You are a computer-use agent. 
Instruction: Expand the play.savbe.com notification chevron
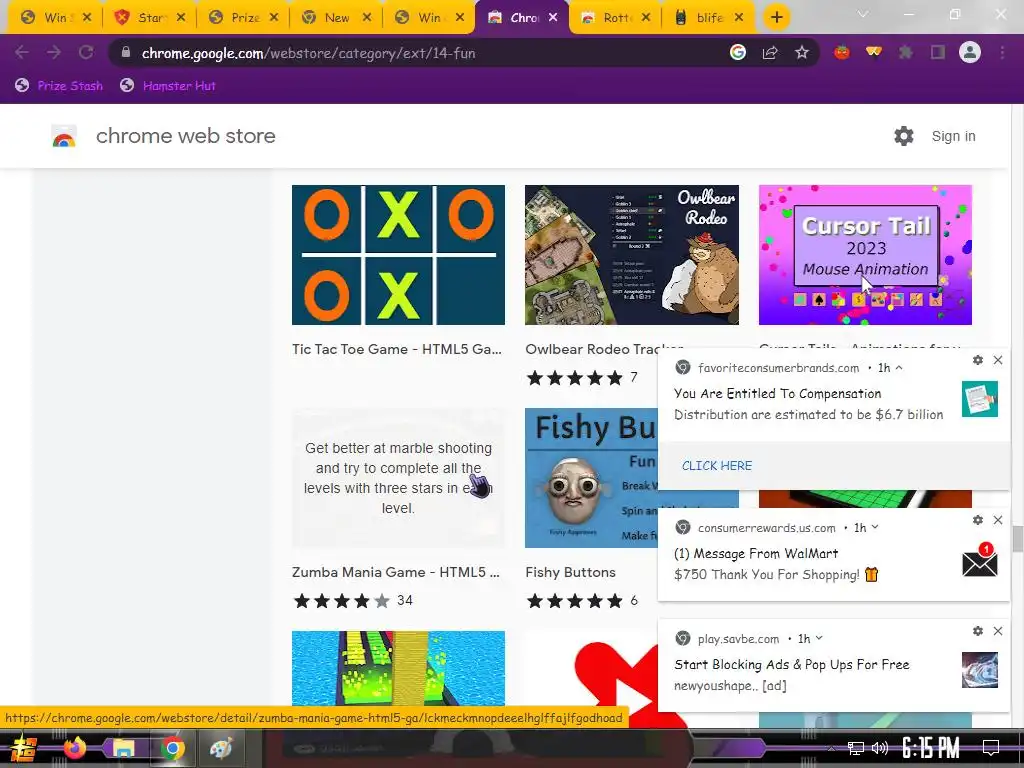819,639
